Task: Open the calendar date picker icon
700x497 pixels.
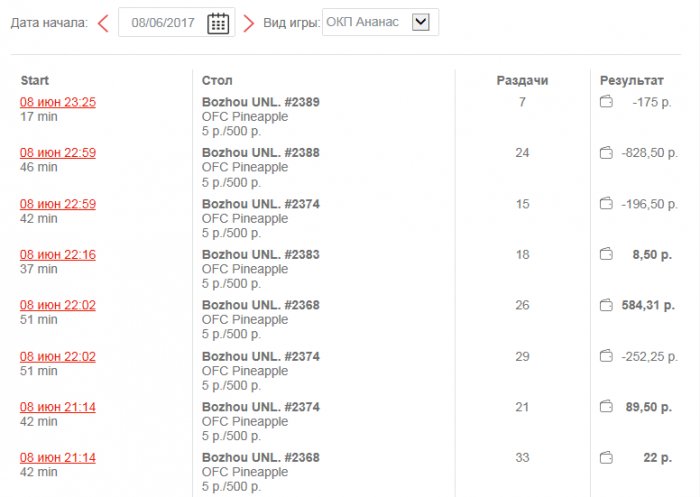Action: tap(217, 23)
